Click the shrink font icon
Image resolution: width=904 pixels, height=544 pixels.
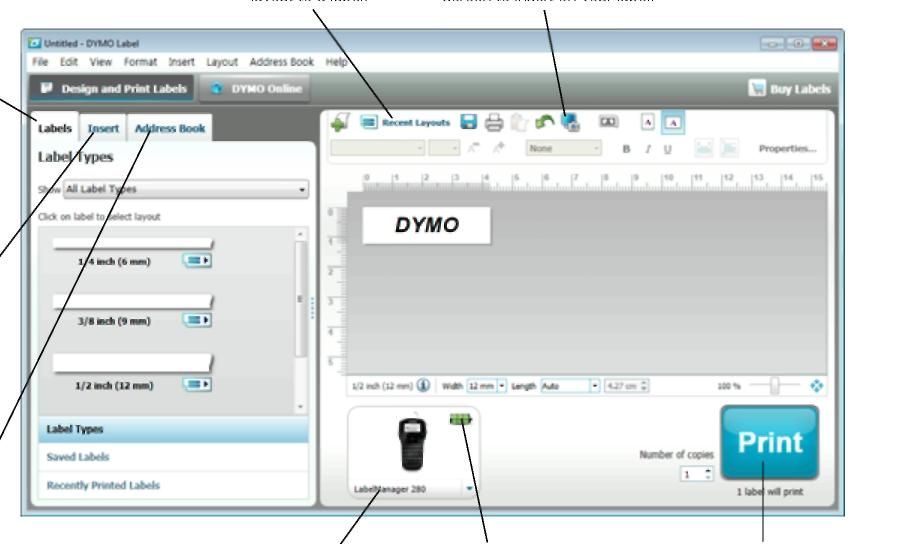tap(473, 148)
